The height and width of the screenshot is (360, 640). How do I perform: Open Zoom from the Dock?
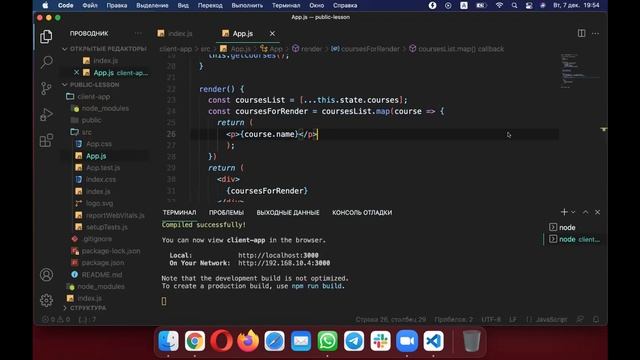tap(407, 341)
